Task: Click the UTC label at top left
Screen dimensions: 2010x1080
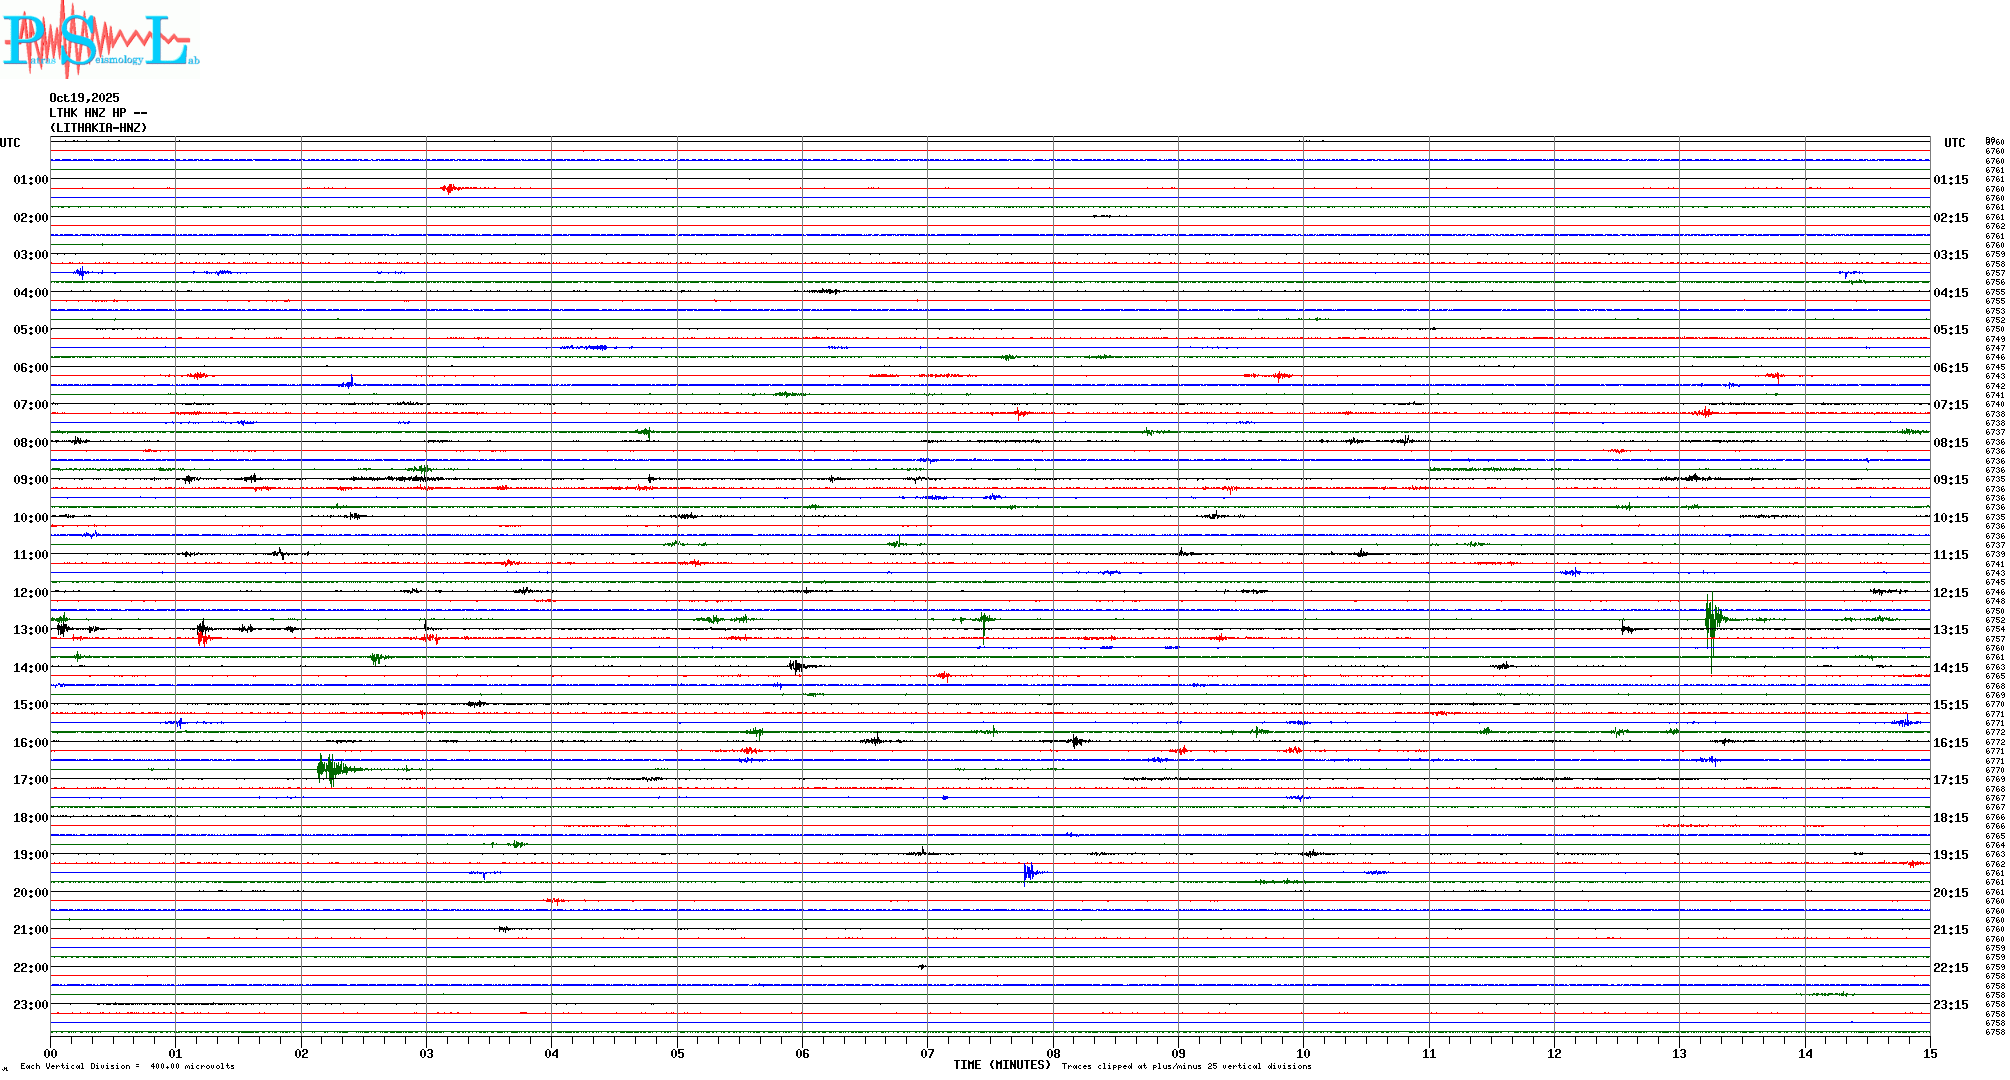Action: 10,143
